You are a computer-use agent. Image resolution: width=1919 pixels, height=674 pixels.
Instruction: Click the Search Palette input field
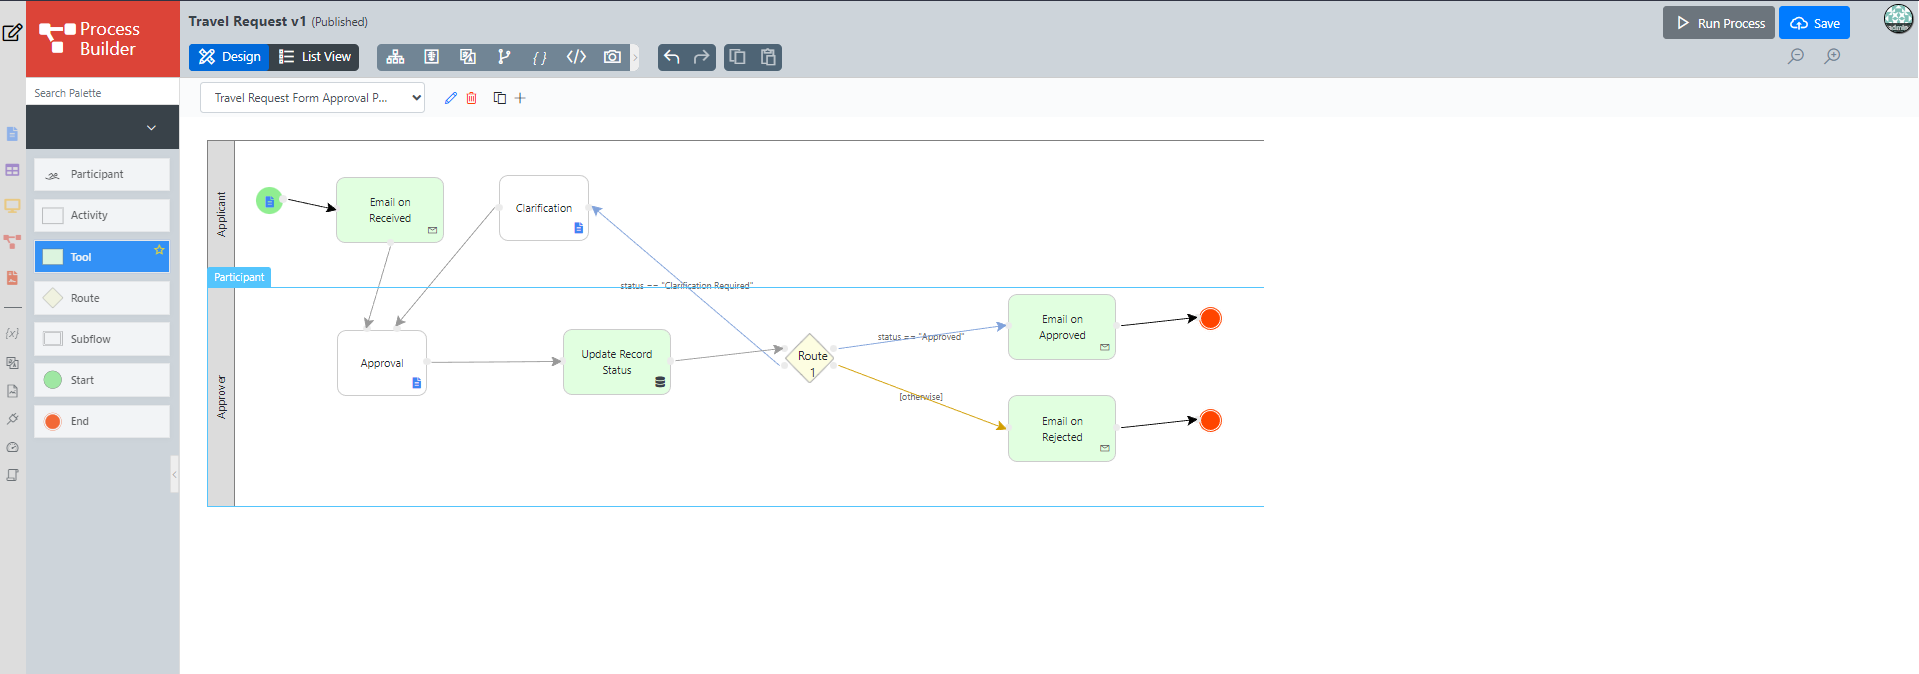point(102,93)
